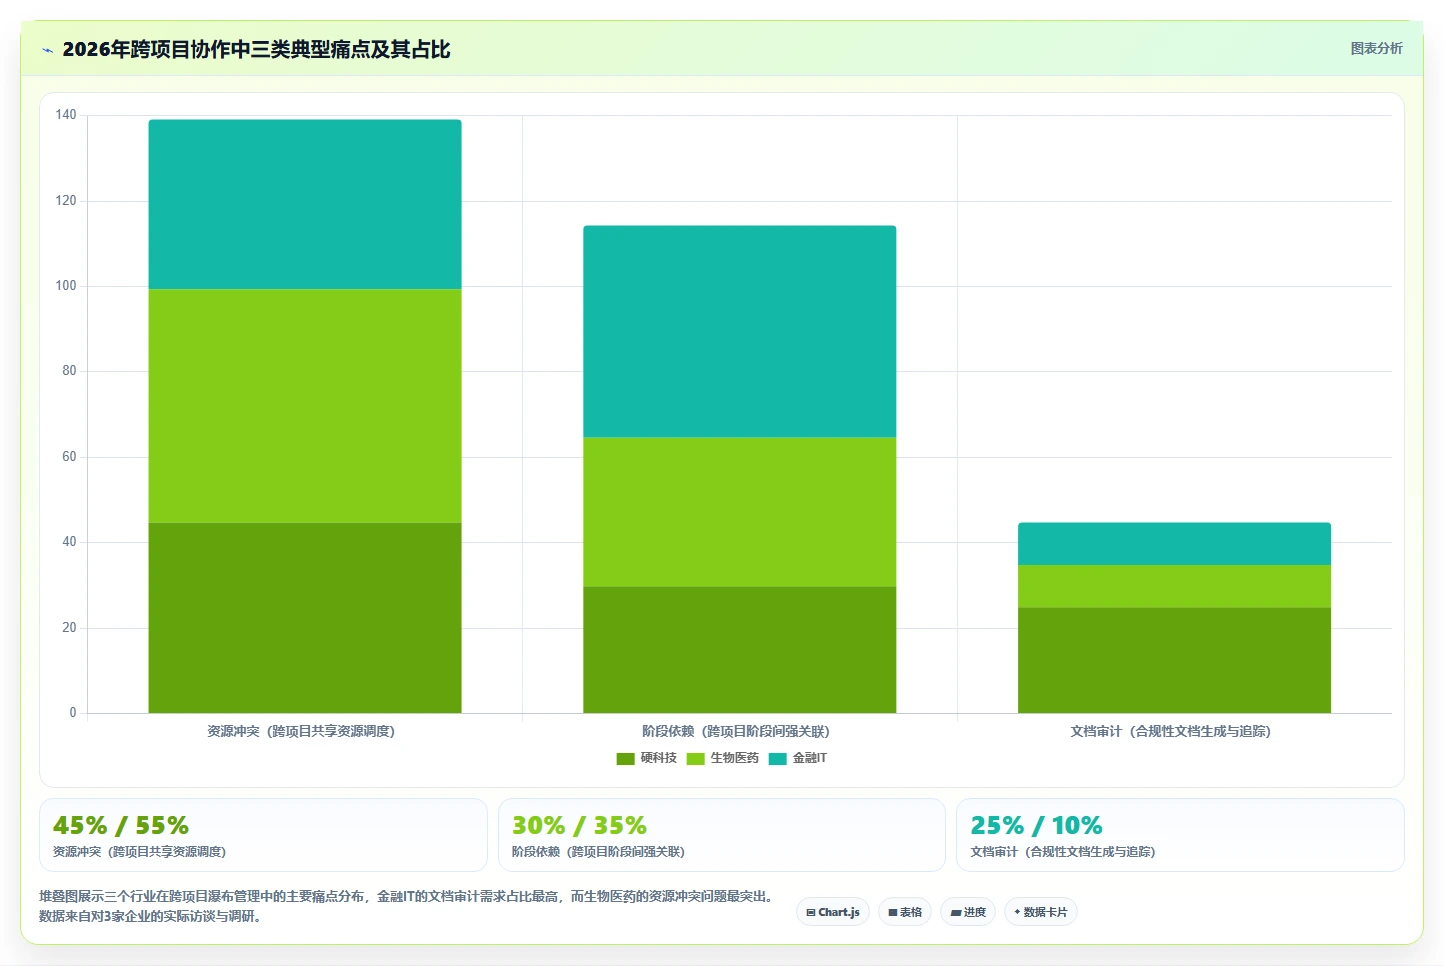This screenshot has height=966, width=1444.
Task: Click the note 数据来自对3家企业的实际访谈与调研
Action: [x=153, y=917]
